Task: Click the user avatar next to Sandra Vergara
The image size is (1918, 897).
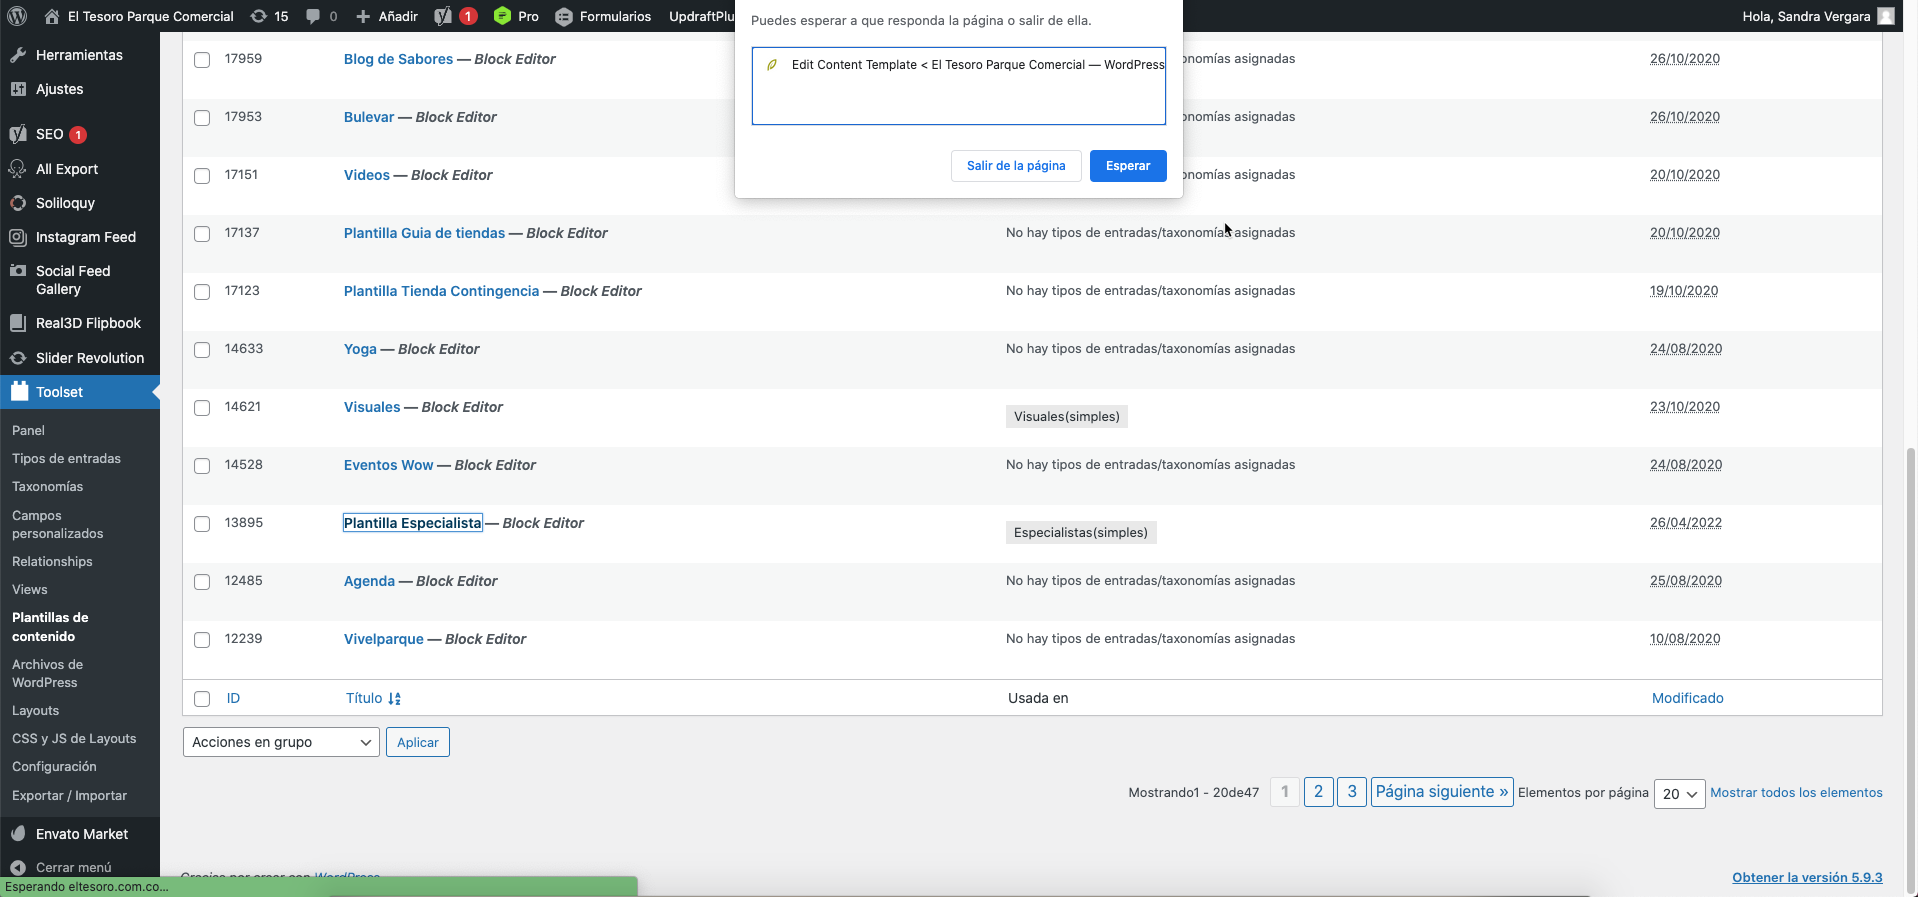Action: click(1886, 16)
